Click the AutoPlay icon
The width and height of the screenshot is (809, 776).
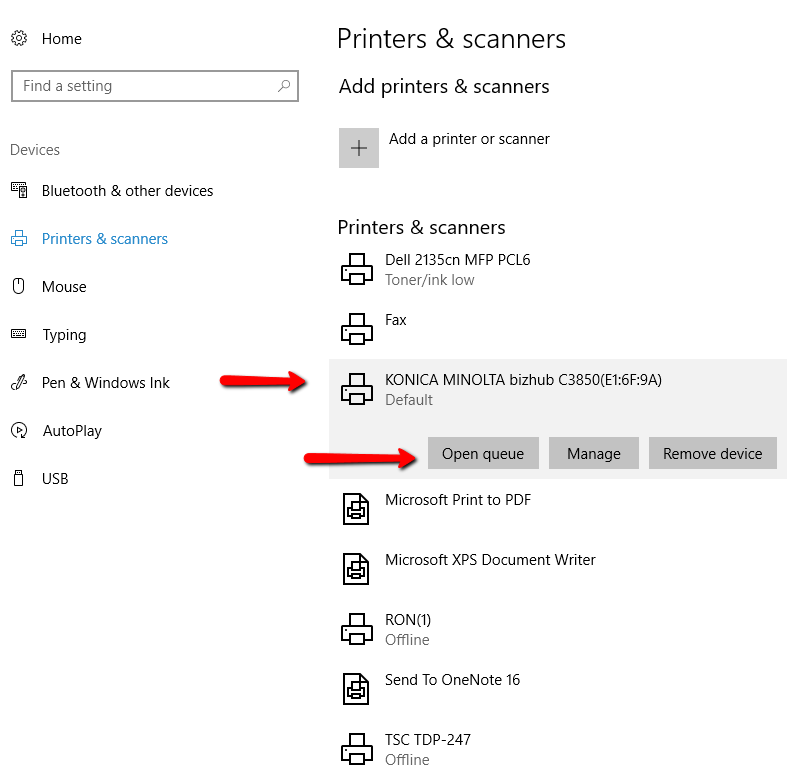(x=19, y=430)
